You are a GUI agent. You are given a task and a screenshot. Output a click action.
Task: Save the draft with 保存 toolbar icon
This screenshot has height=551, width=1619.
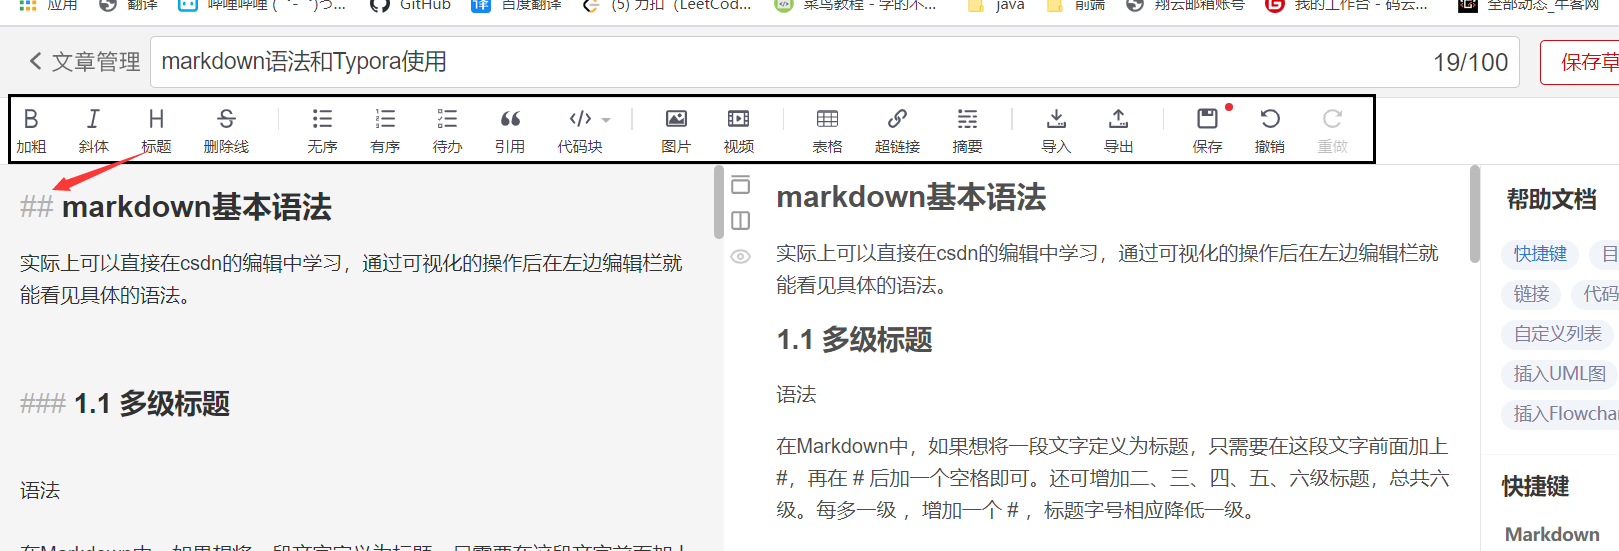click(1207, 130)
